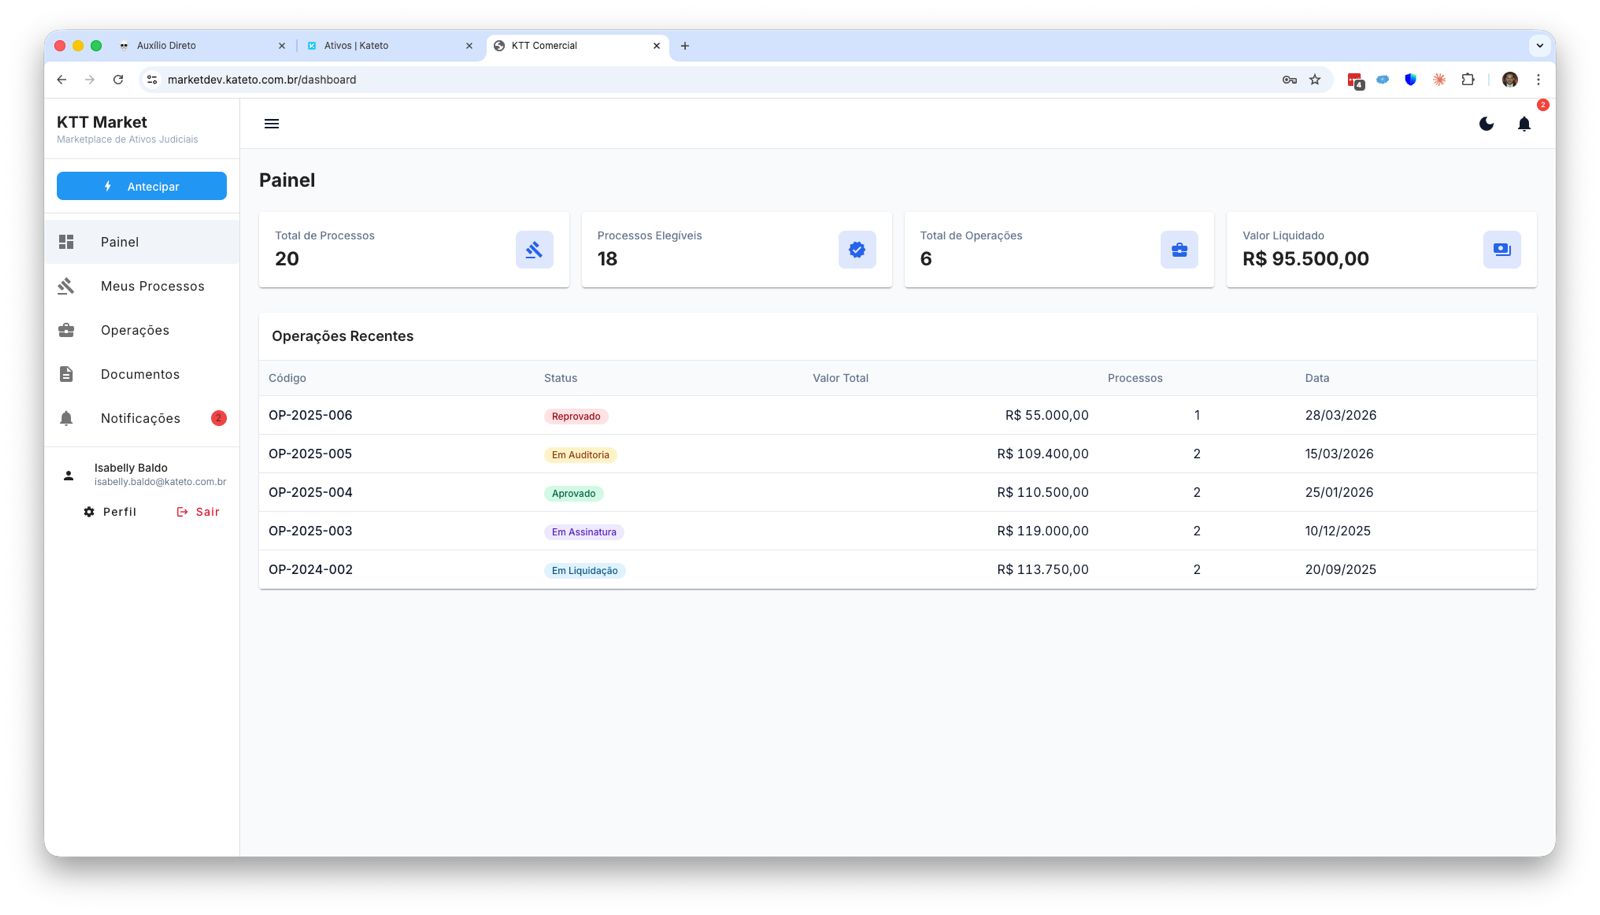This screenshot has height=915, width=1600.
Task: Open Meus Processos in the sidebar
Action: [x=152, y=286]
